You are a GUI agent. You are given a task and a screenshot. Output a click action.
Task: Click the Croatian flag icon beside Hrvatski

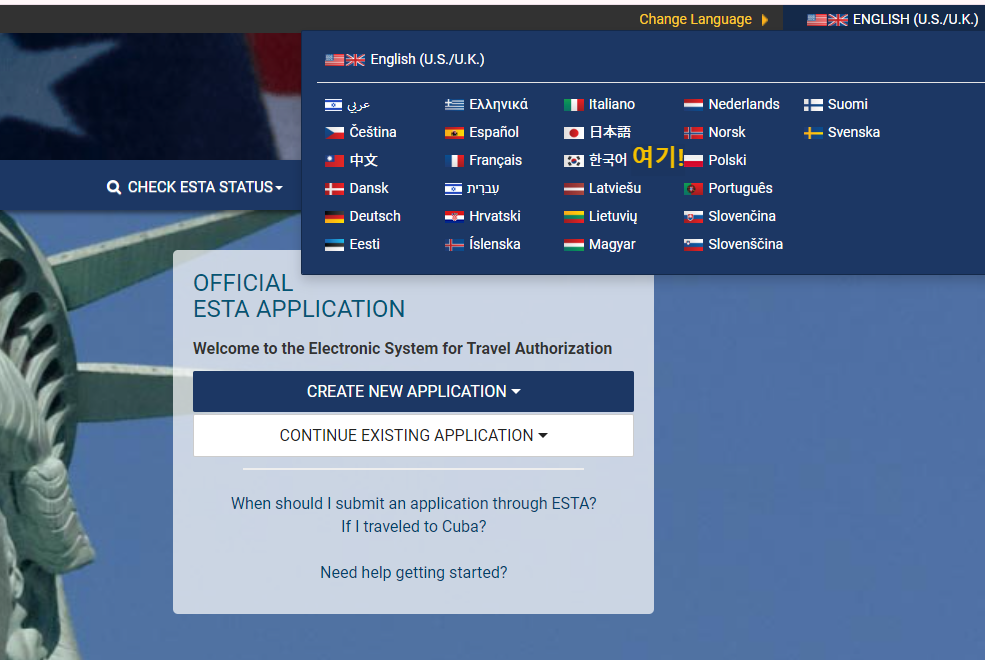click(x=454, y=217)
